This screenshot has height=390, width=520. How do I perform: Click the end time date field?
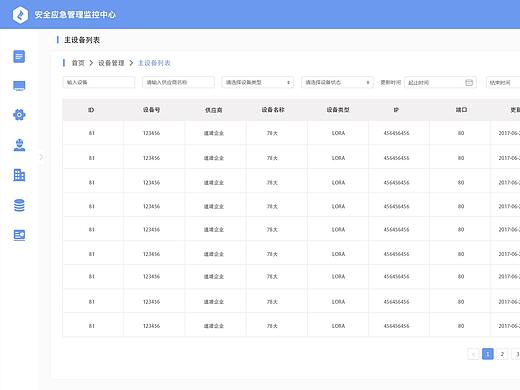click(x=503, y=82)
